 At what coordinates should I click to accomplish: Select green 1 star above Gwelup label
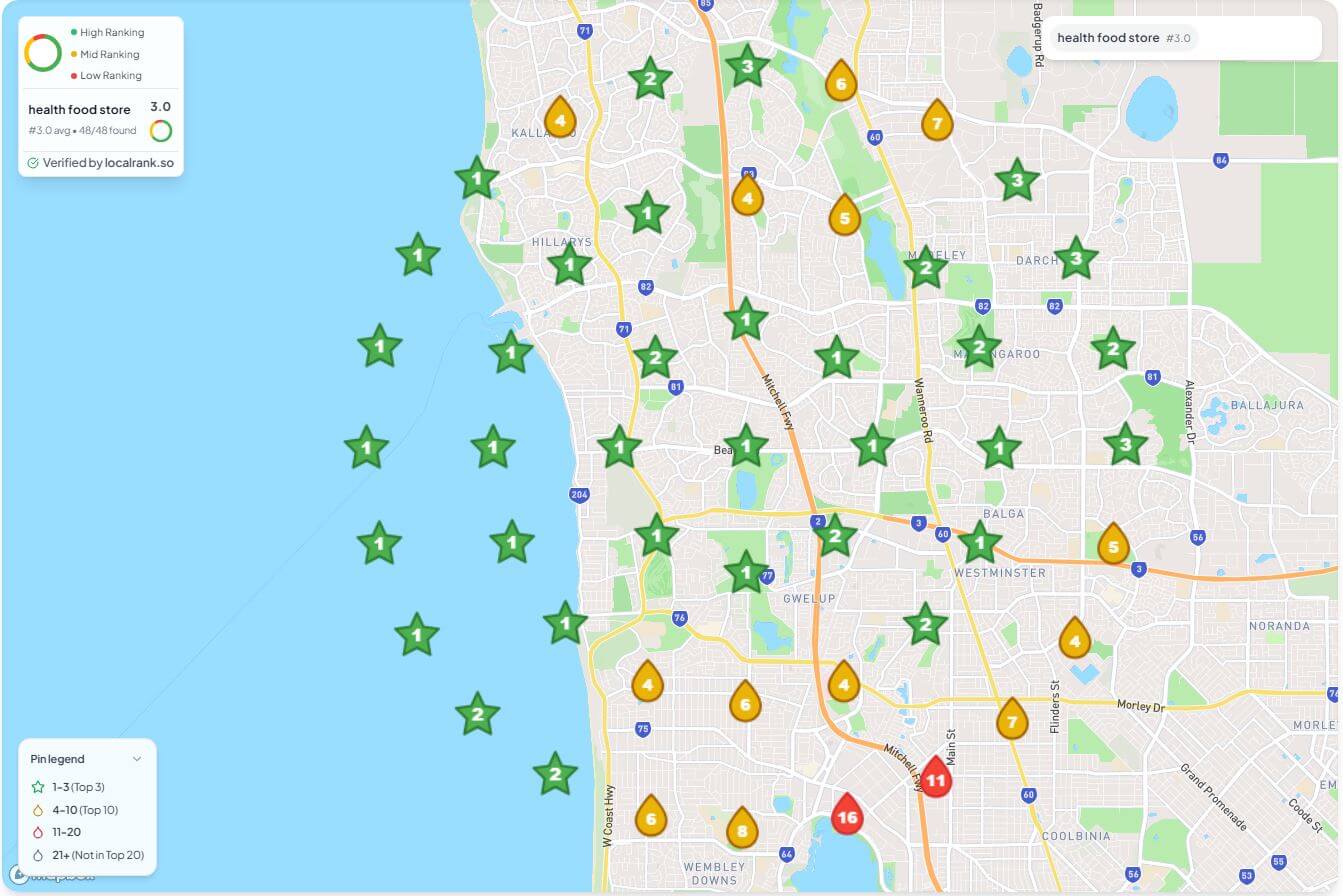click(745, 573)
